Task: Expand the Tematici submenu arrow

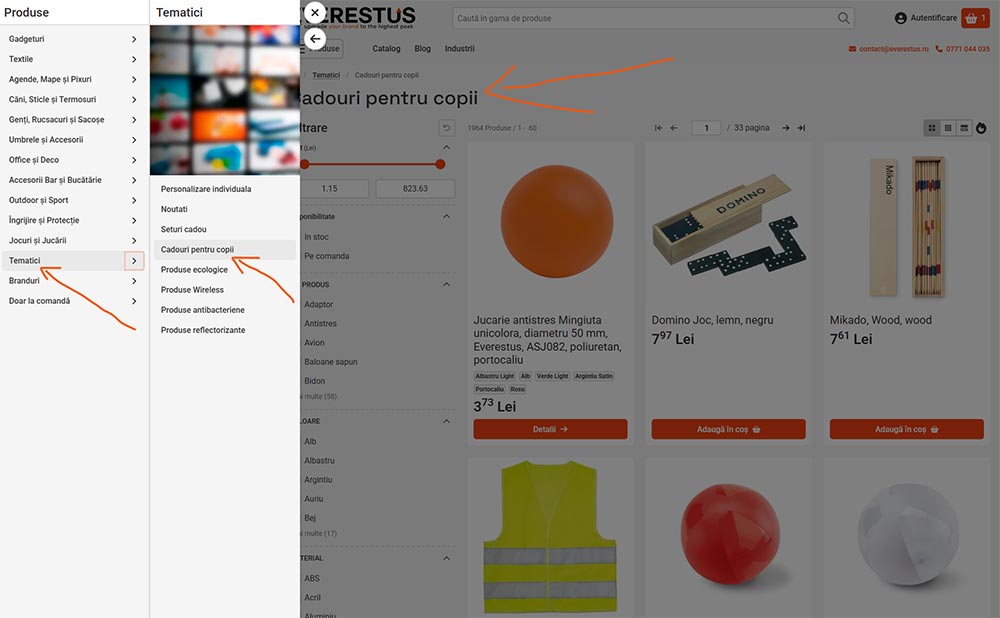Action: 134,261
